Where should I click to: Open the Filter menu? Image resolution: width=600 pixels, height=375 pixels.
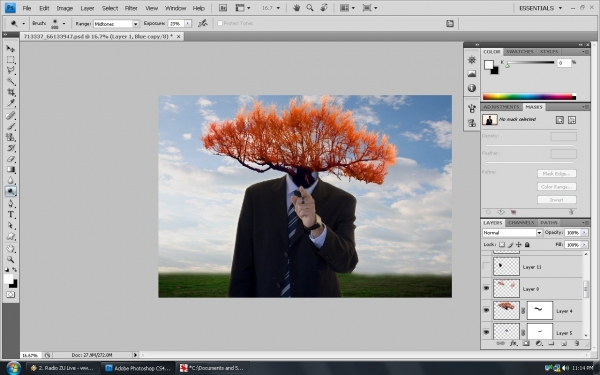click(x=131, y=8)
